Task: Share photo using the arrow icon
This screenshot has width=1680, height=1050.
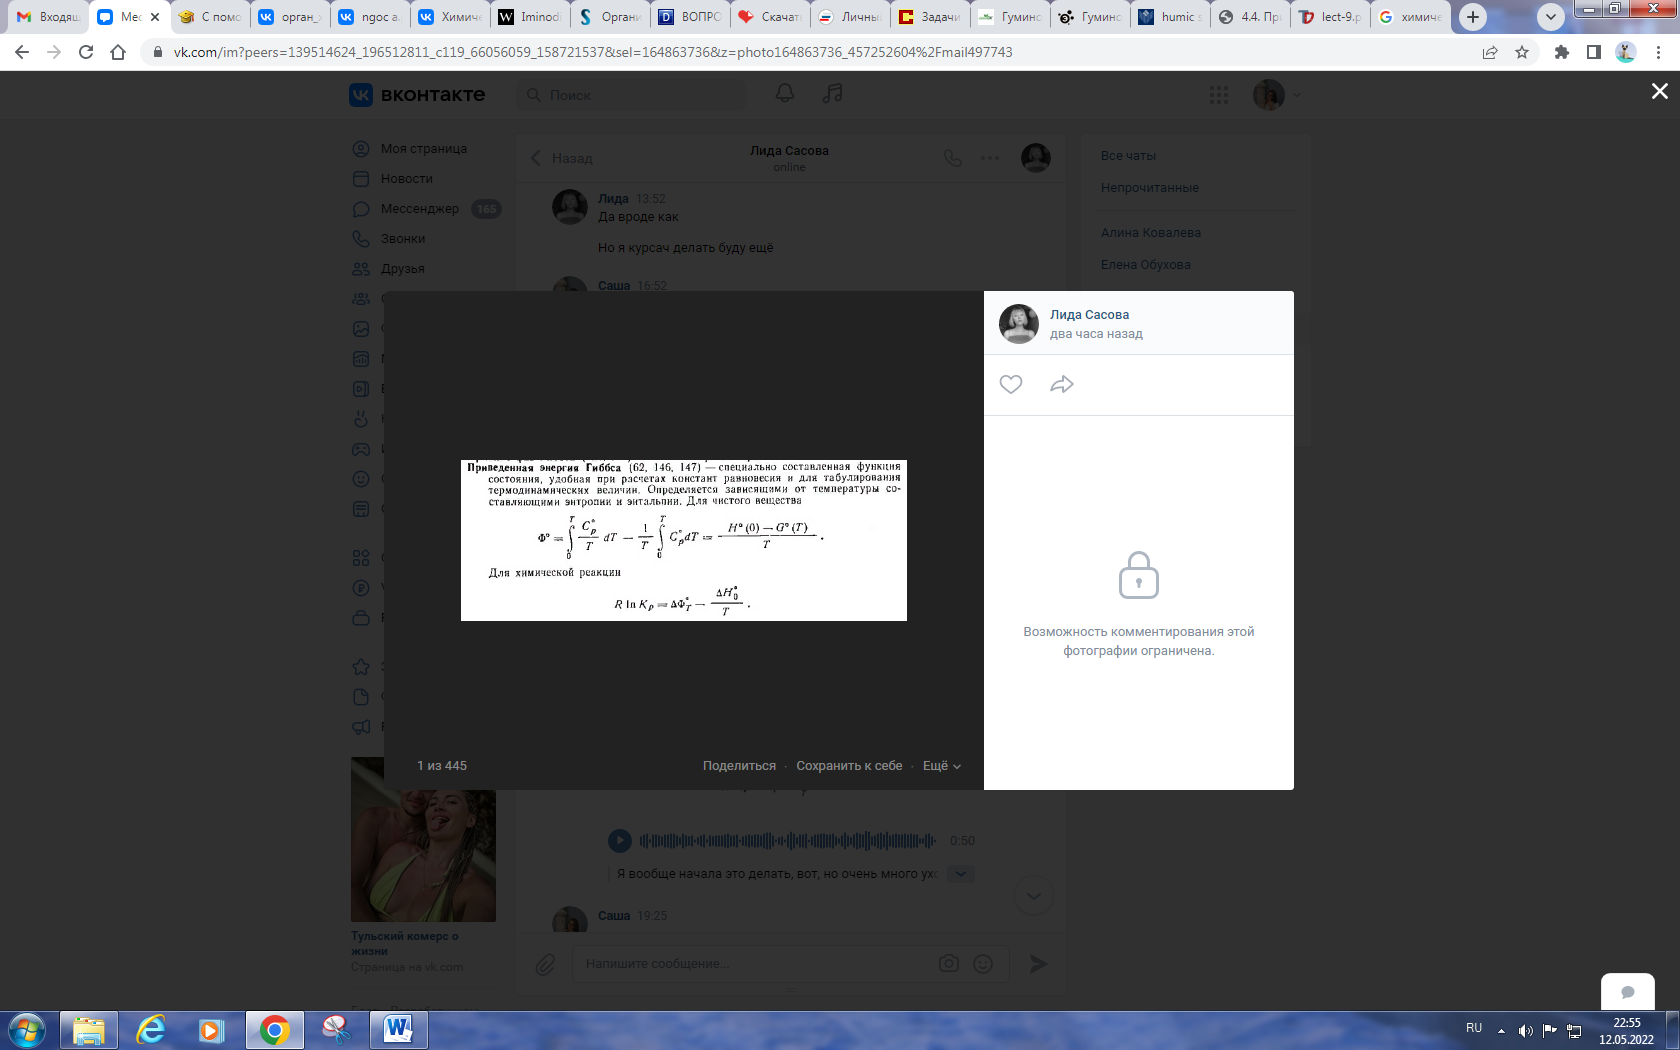Action: click(x=1062, y=384)
